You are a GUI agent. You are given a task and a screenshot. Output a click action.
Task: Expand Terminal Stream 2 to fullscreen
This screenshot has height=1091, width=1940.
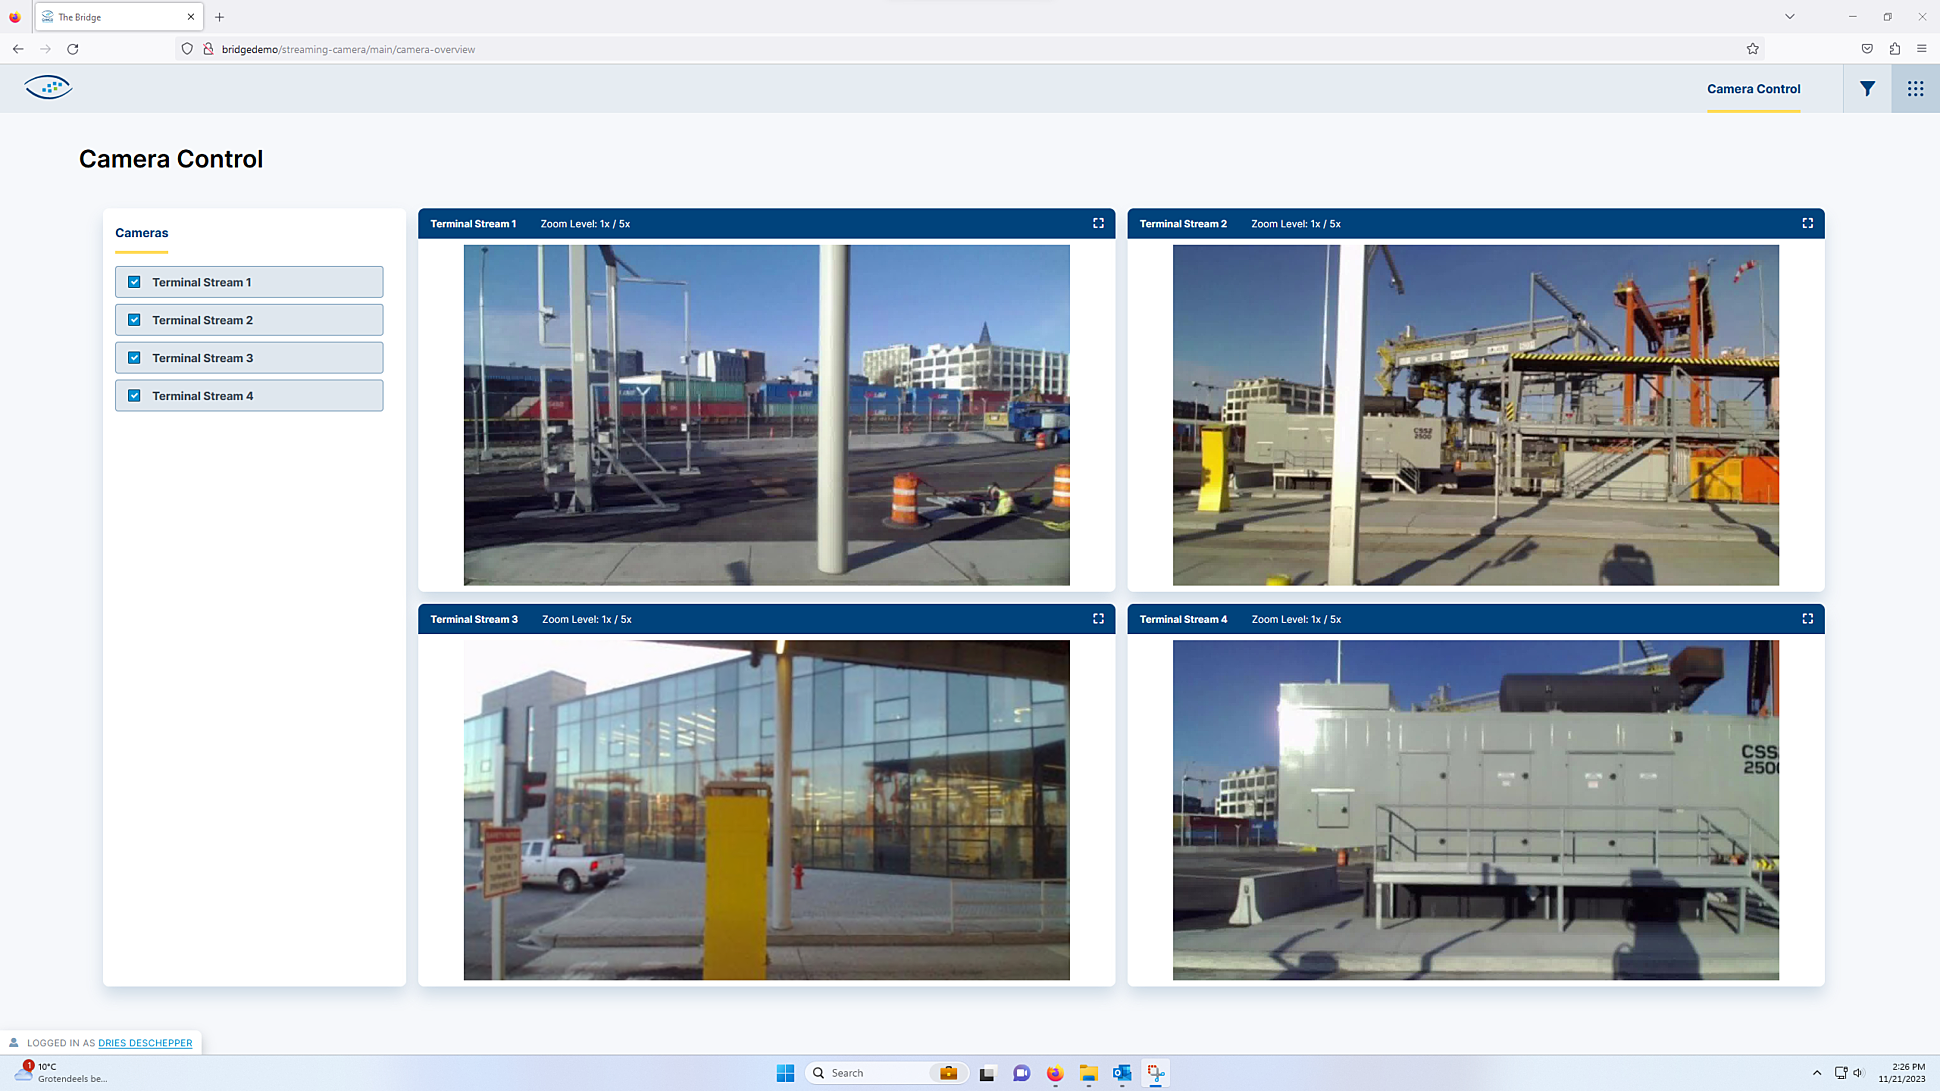(1807, 223)
